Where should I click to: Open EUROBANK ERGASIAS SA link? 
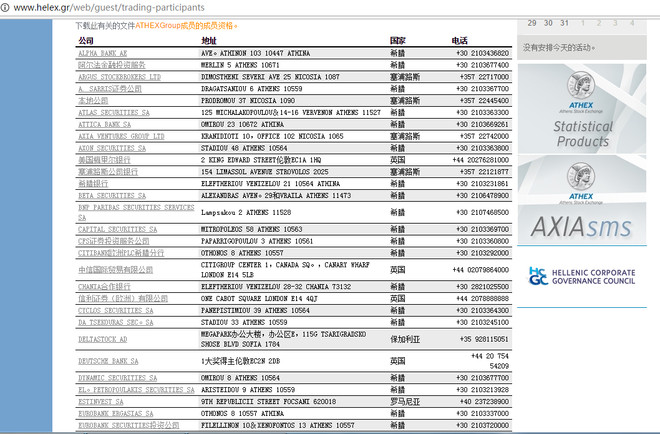click(x=116, y=414)
